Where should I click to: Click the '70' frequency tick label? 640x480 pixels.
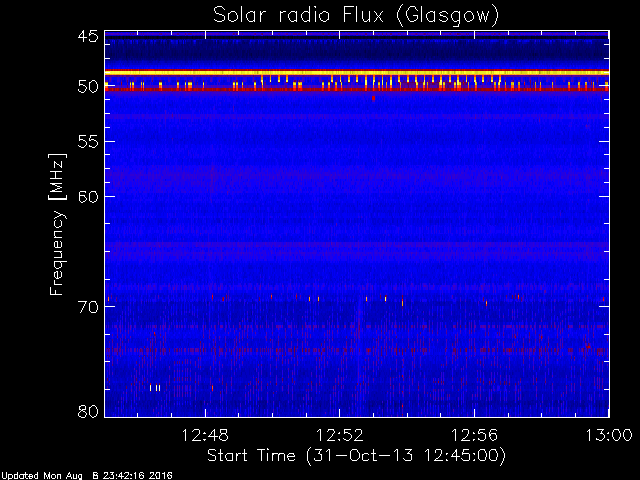coord(88,307)
